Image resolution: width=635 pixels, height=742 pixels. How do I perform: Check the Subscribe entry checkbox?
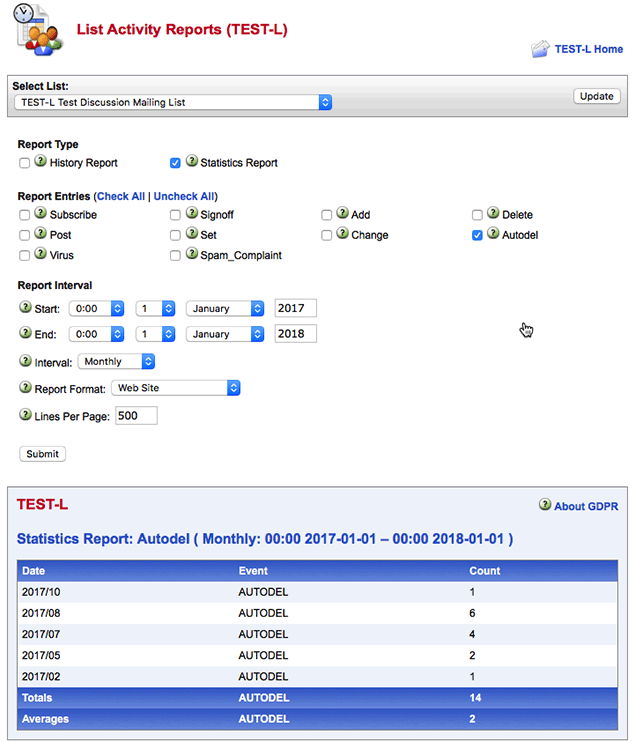pyautogui.click(x=24, y=215)
